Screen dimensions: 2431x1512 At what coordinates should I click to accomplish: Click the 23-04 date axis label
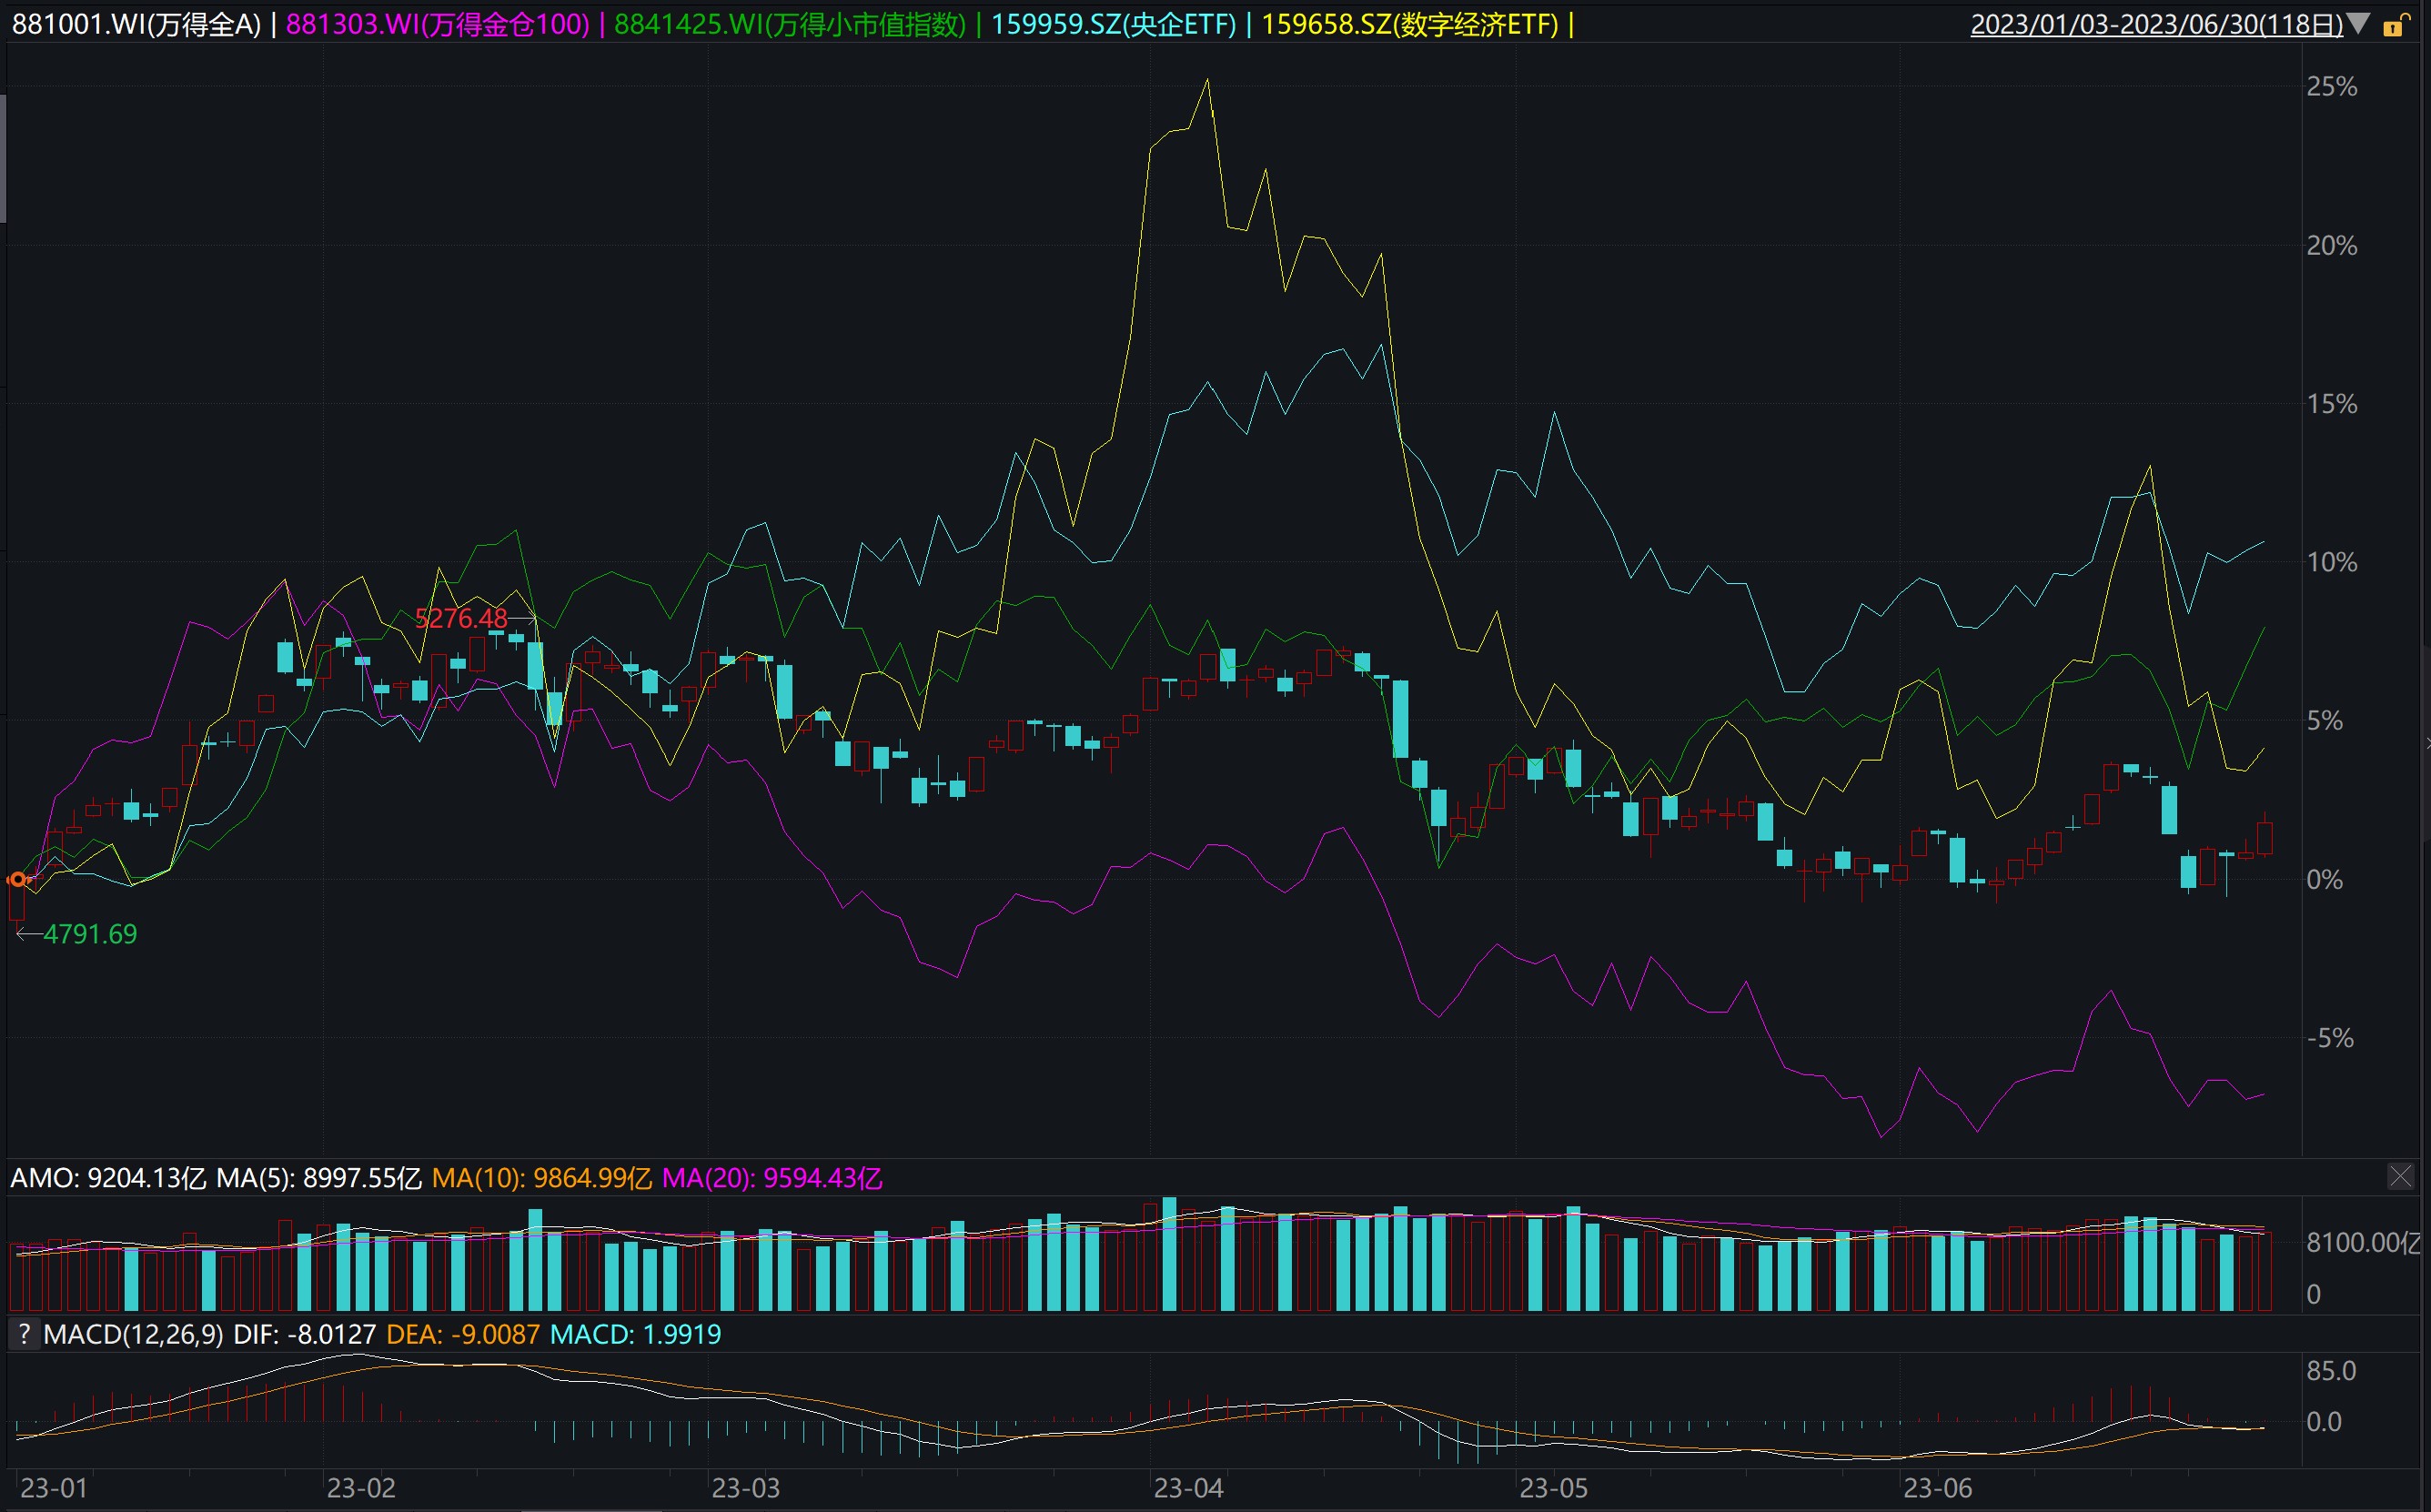[1188, 1488]
